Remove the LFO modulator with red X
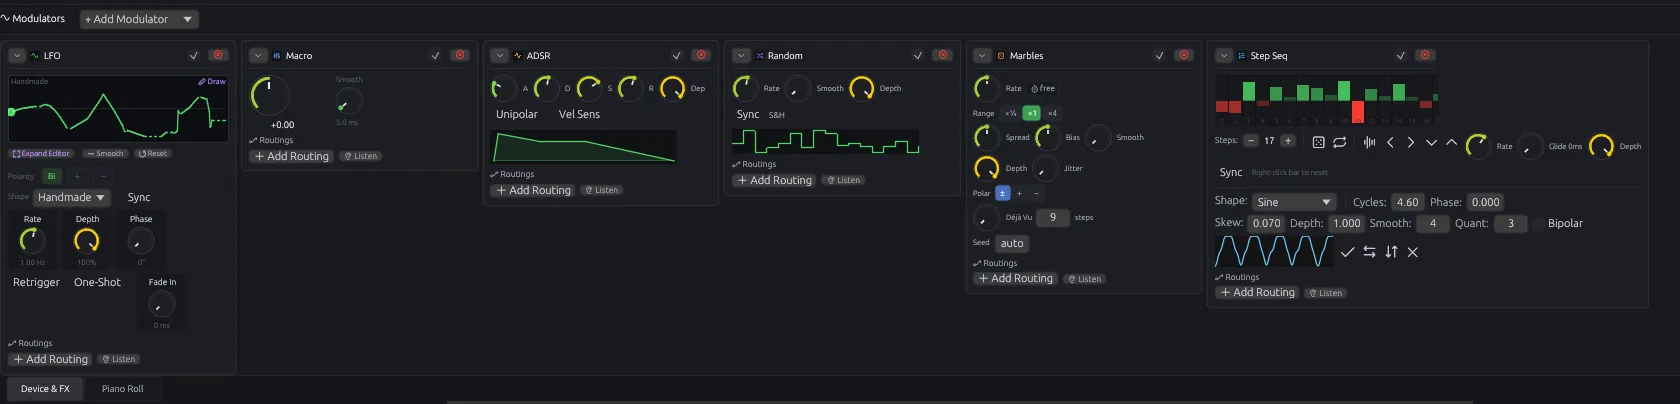The width and height of the screenshot is (1680, 404). click(219, 55)
